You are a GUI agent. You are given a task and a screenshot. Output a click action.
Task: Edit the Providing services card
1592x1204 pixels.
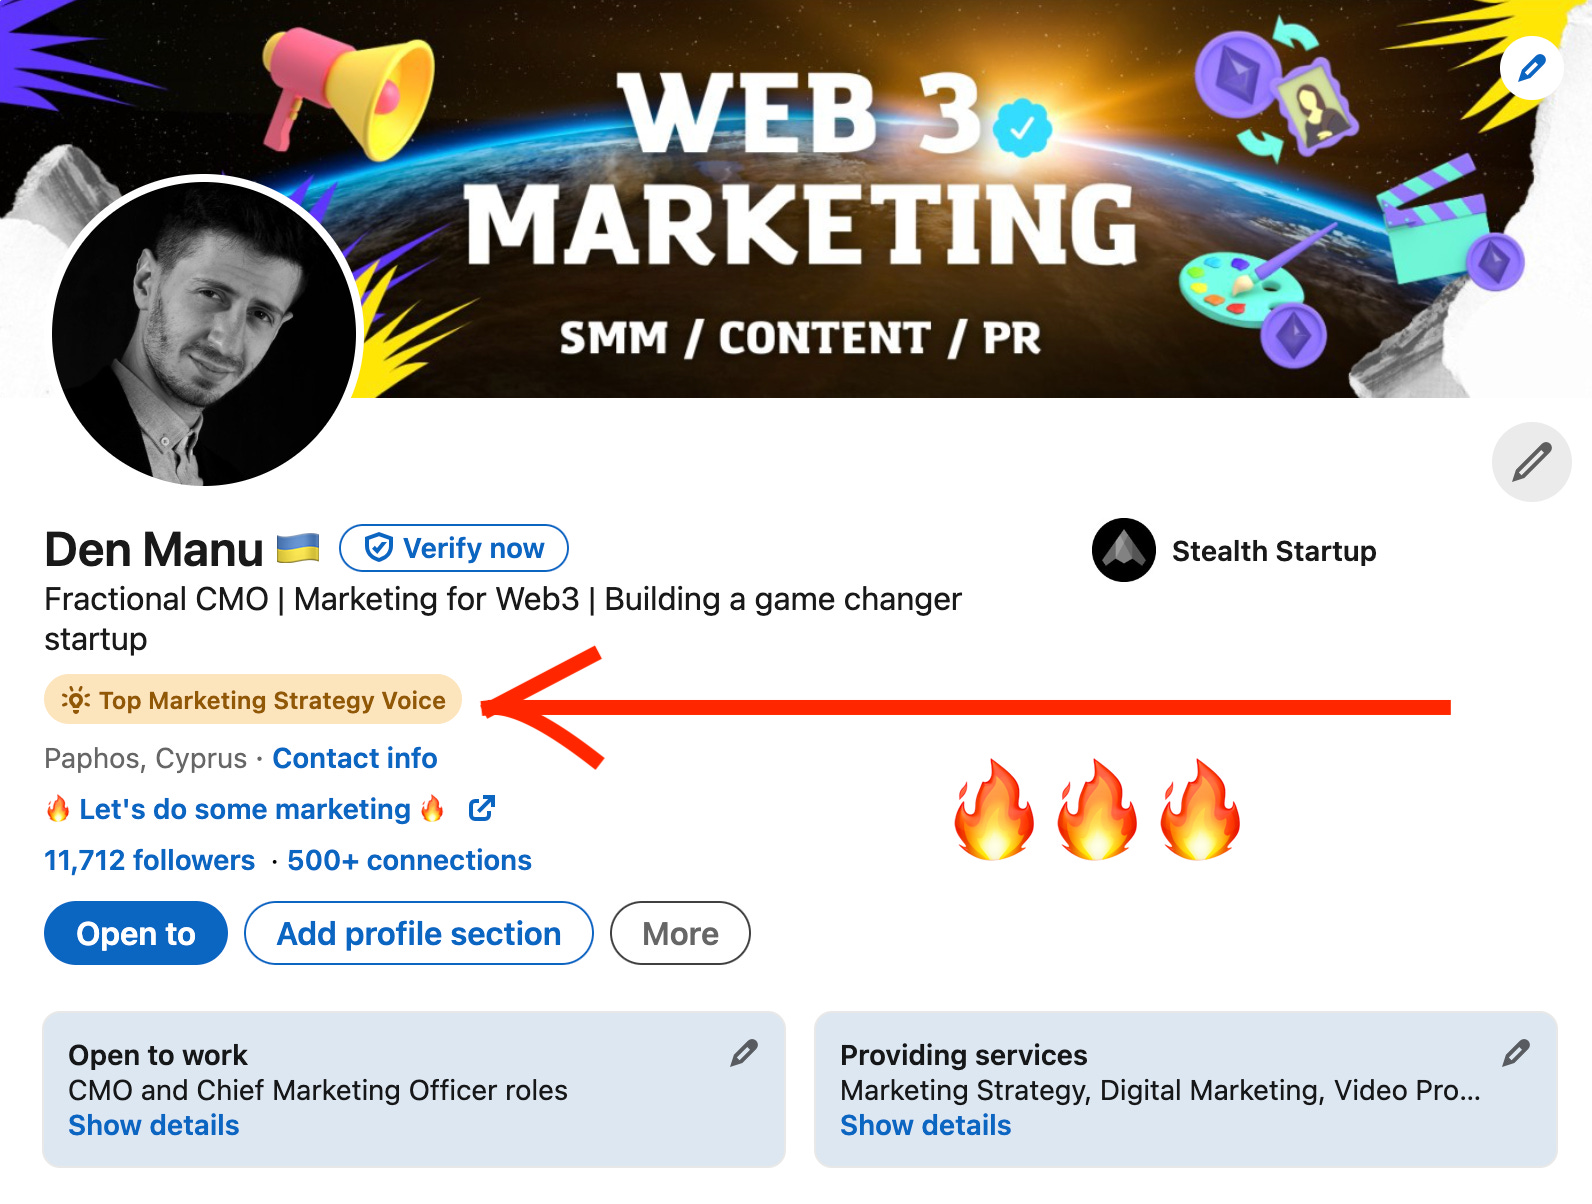1516,1053
